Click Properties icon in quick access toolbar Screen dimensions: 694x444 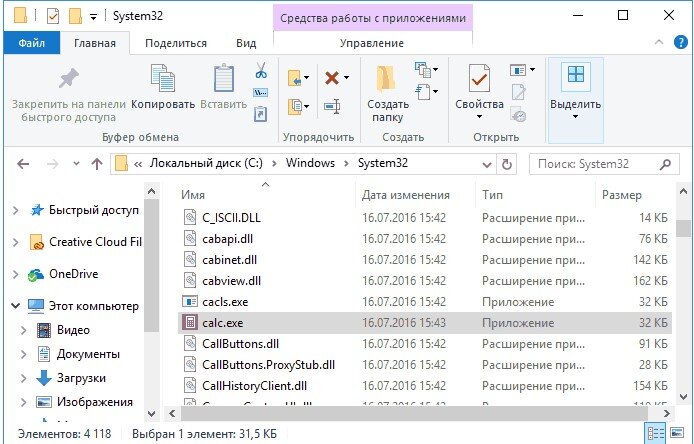pyautogui.click(x=53, y=16)
